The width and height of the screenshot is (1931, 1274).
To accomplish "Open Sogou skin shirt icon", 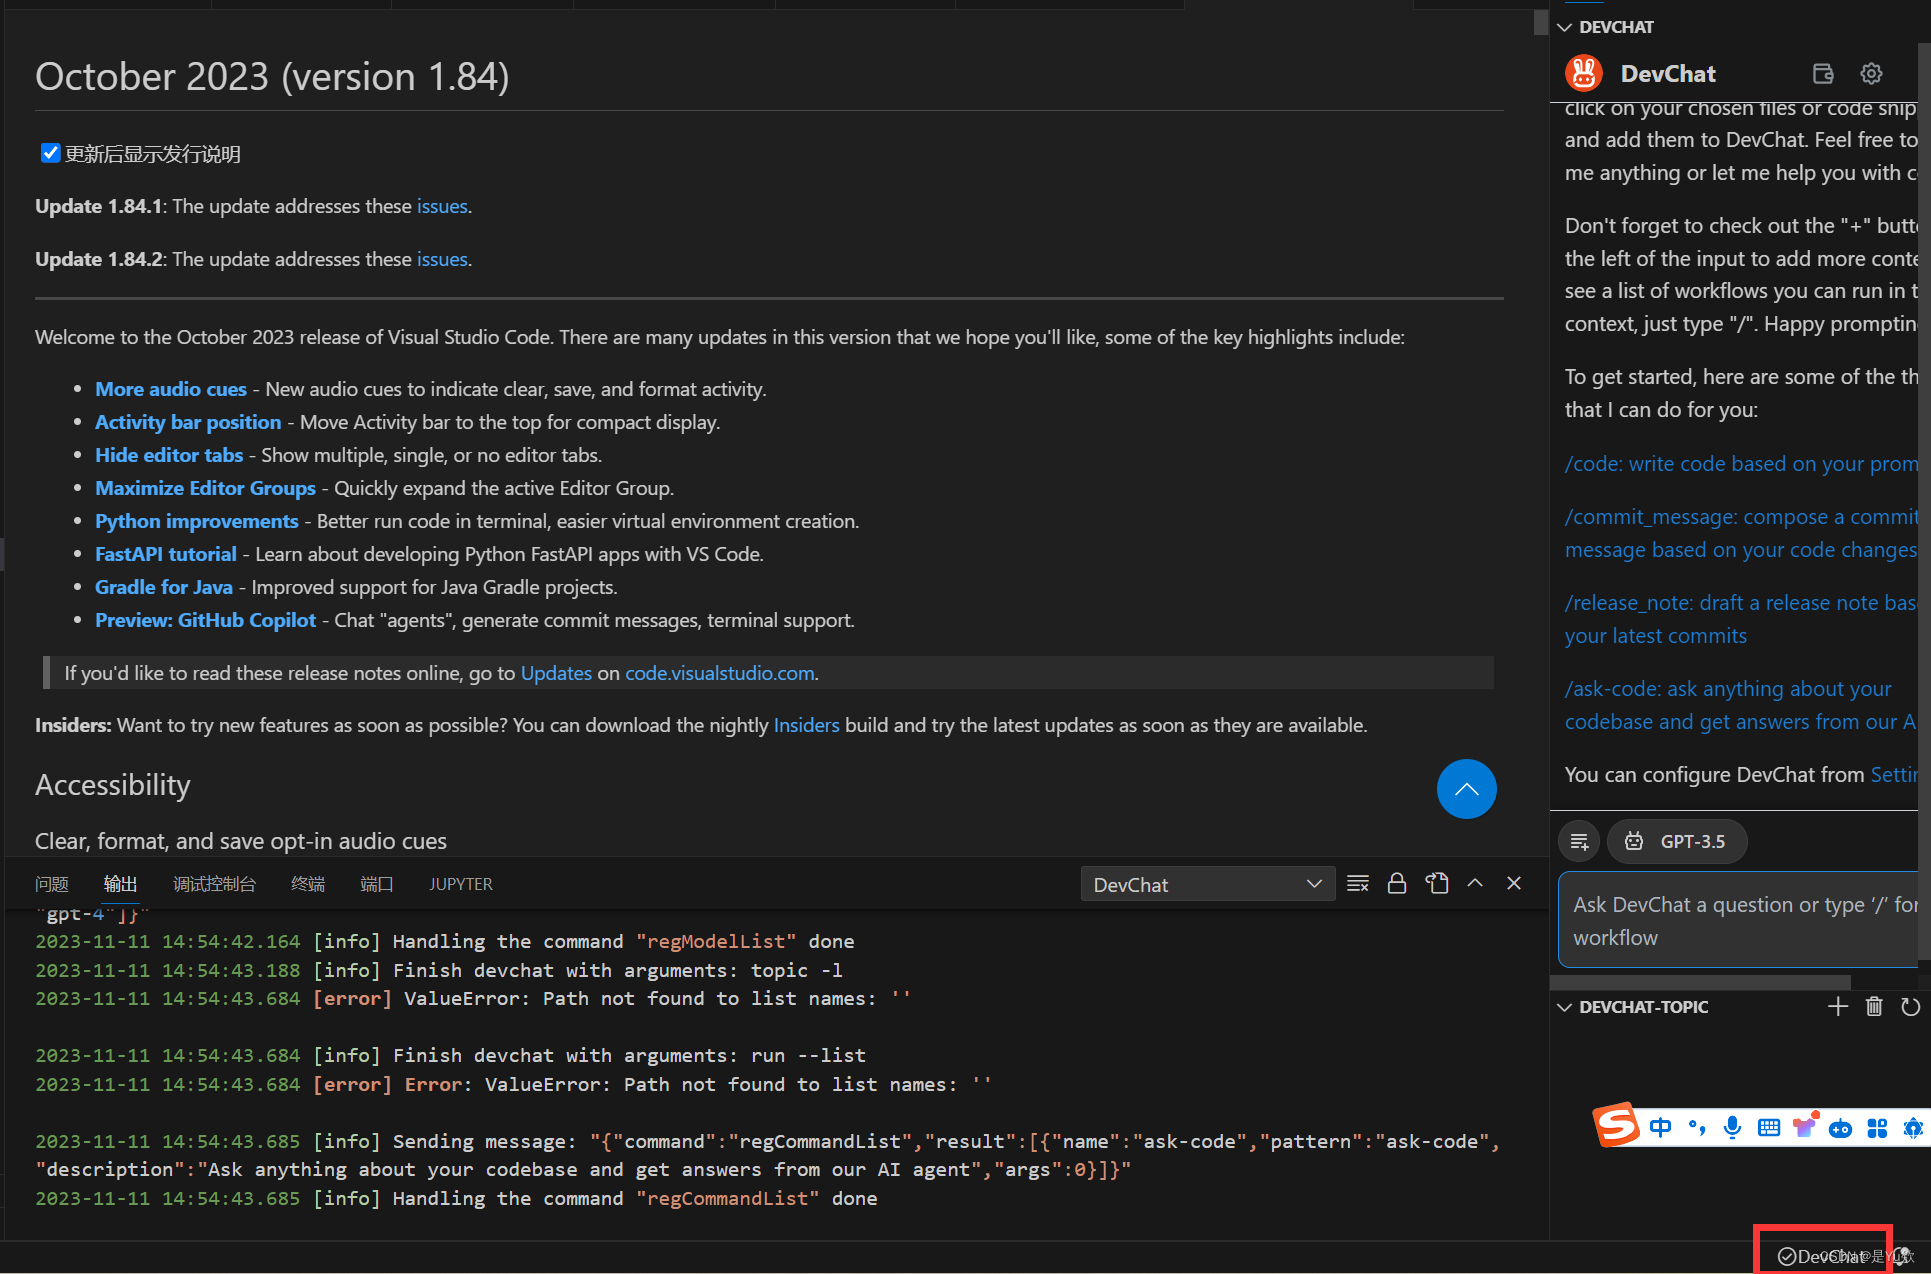I will [1805, 1127].
